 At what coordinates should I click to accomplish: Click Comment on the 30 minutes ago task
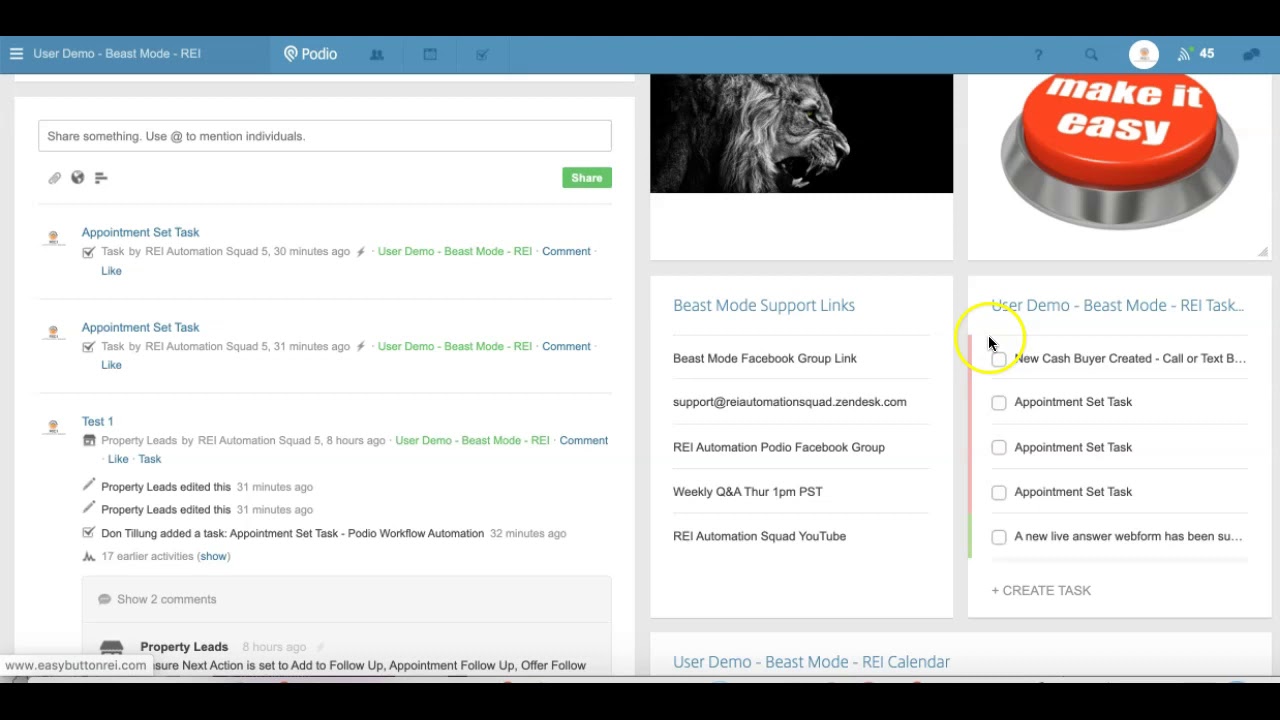point(566,251)
